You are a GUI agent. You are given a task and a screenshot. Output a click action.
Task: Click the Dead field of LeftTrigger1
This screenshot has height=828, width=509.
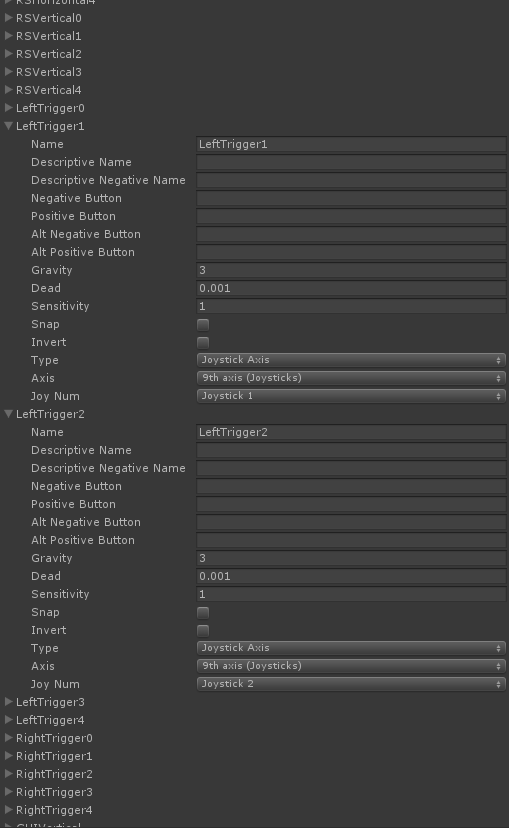point(351,288)
